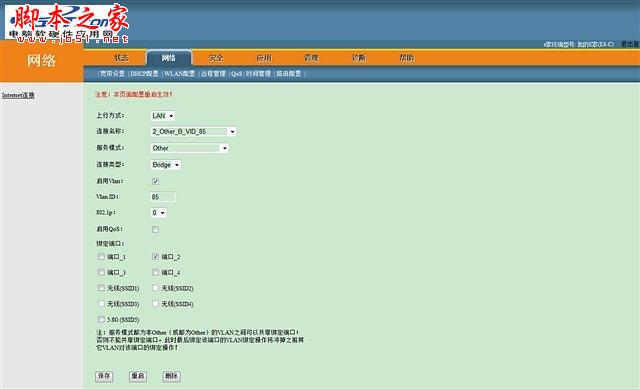
Task: Check the 端口_1 binding checkbox
Action: [101, 257]
